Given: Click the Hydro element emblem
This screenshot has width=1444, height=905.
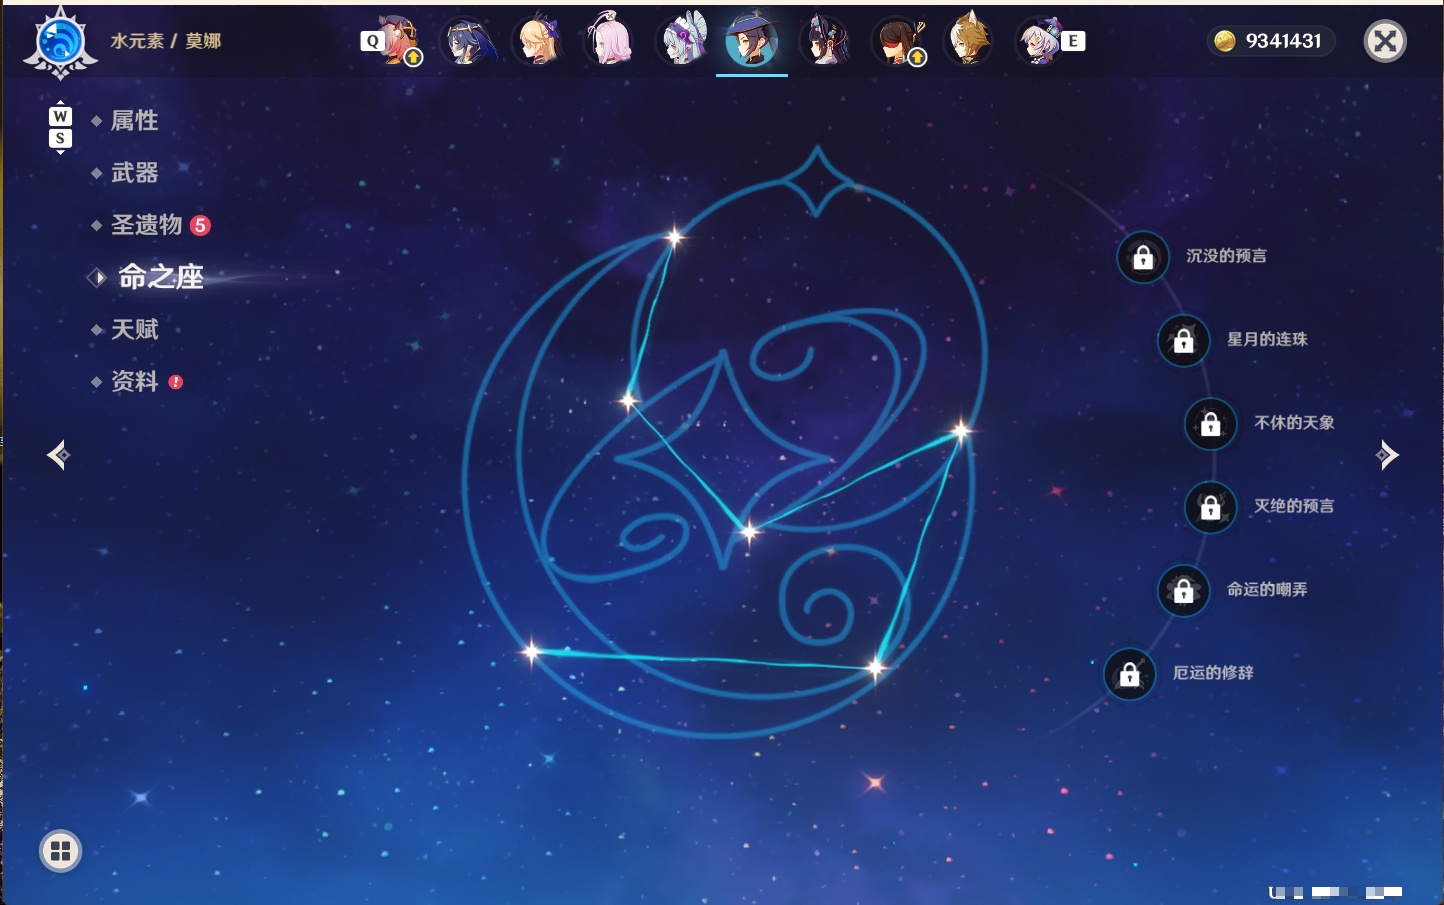Looking at the screenshot, I should tap(60, 42).
